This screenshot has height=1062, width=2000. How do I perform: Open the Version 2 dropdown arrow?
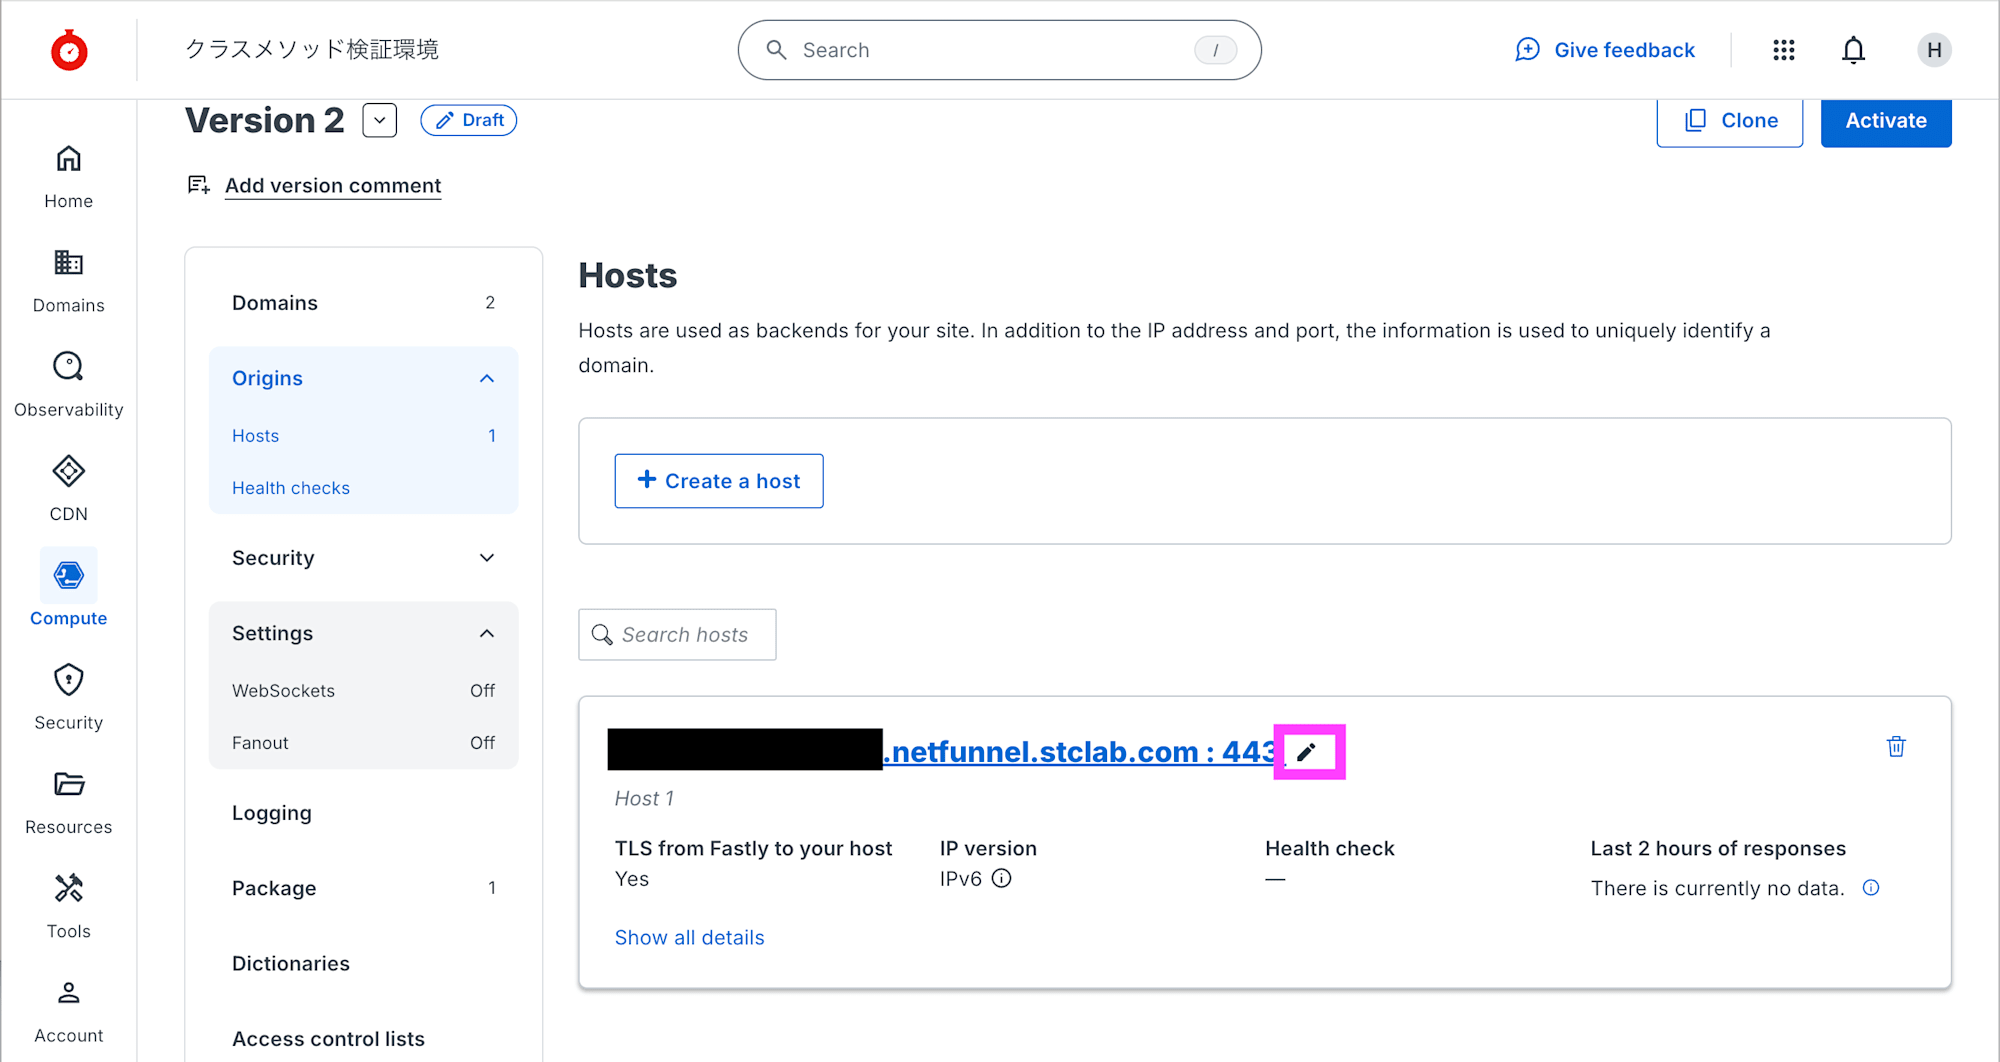click(380, 120)
